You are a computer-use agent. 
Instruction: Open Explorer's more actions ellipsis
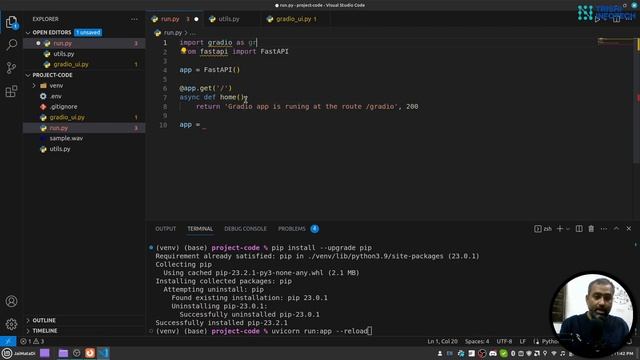click(134, 19)
